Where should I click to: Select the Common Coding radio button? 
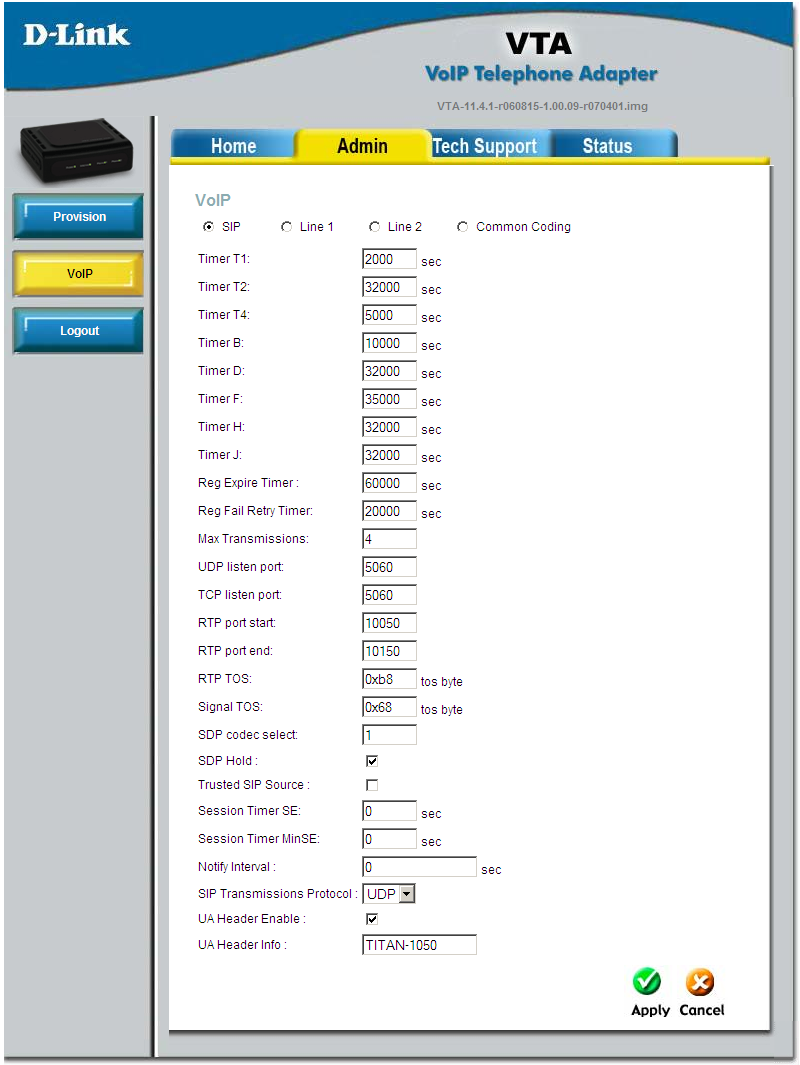click(x=462, y=227)
